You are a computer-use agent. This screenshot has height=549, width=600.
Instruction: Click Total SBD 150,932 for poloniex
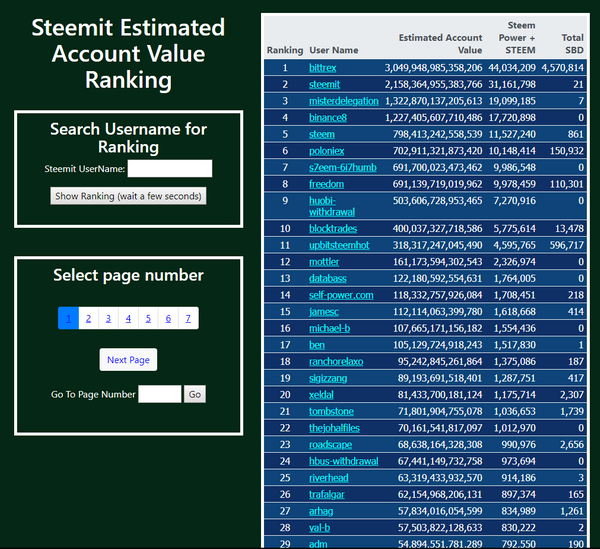coord(567,151)
